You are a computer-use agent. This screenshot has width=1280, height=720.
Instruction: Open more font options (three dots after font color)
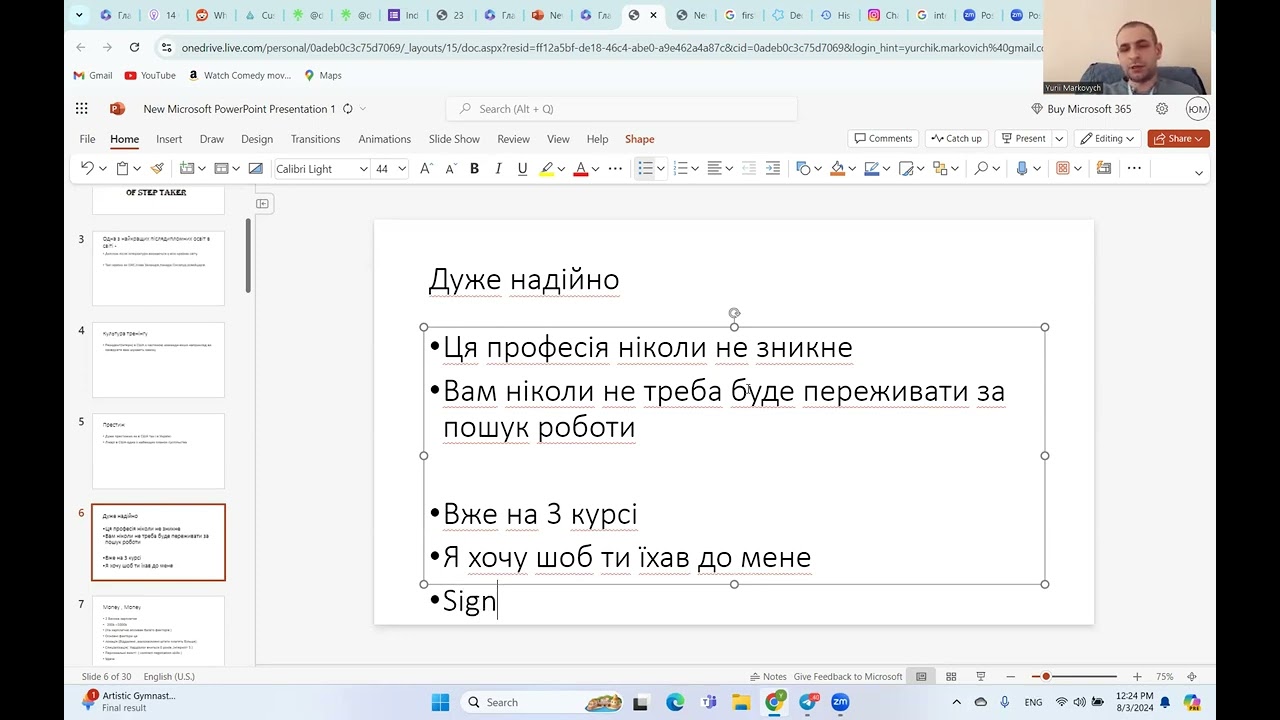point(616,168)
